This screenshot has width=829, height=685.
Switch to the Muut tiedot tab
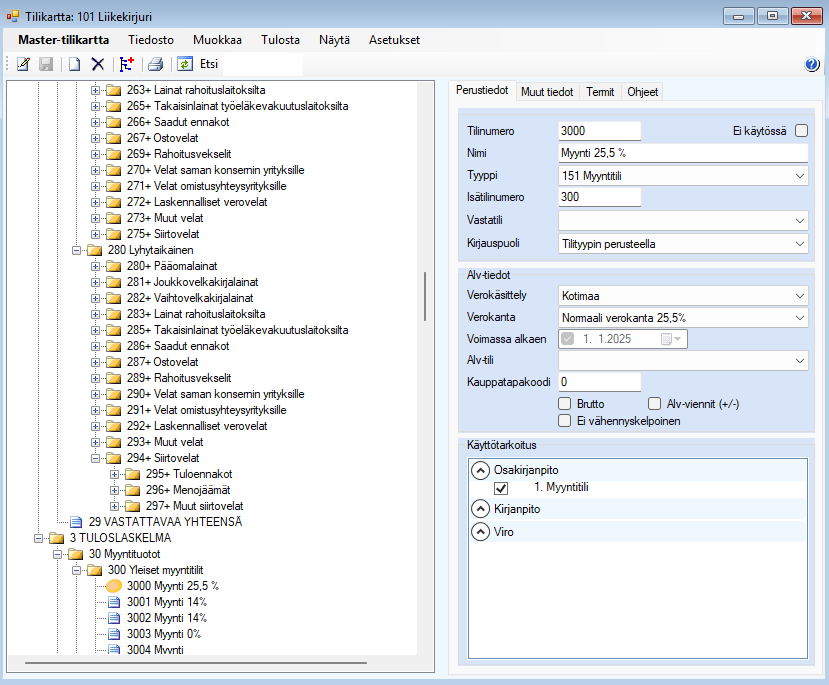pyautogui.click(x=547, y=92)
